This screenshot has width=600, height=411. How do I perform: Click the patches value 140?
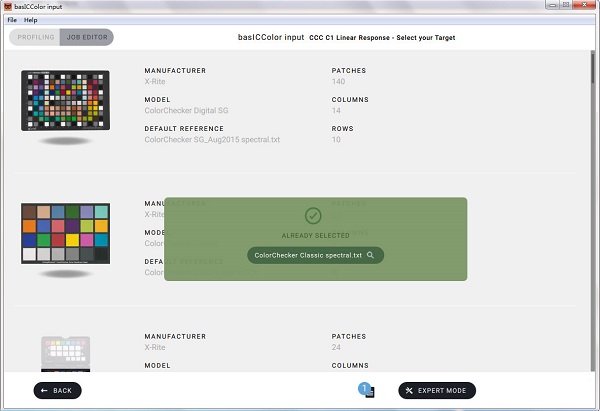[x=338, y=82]
